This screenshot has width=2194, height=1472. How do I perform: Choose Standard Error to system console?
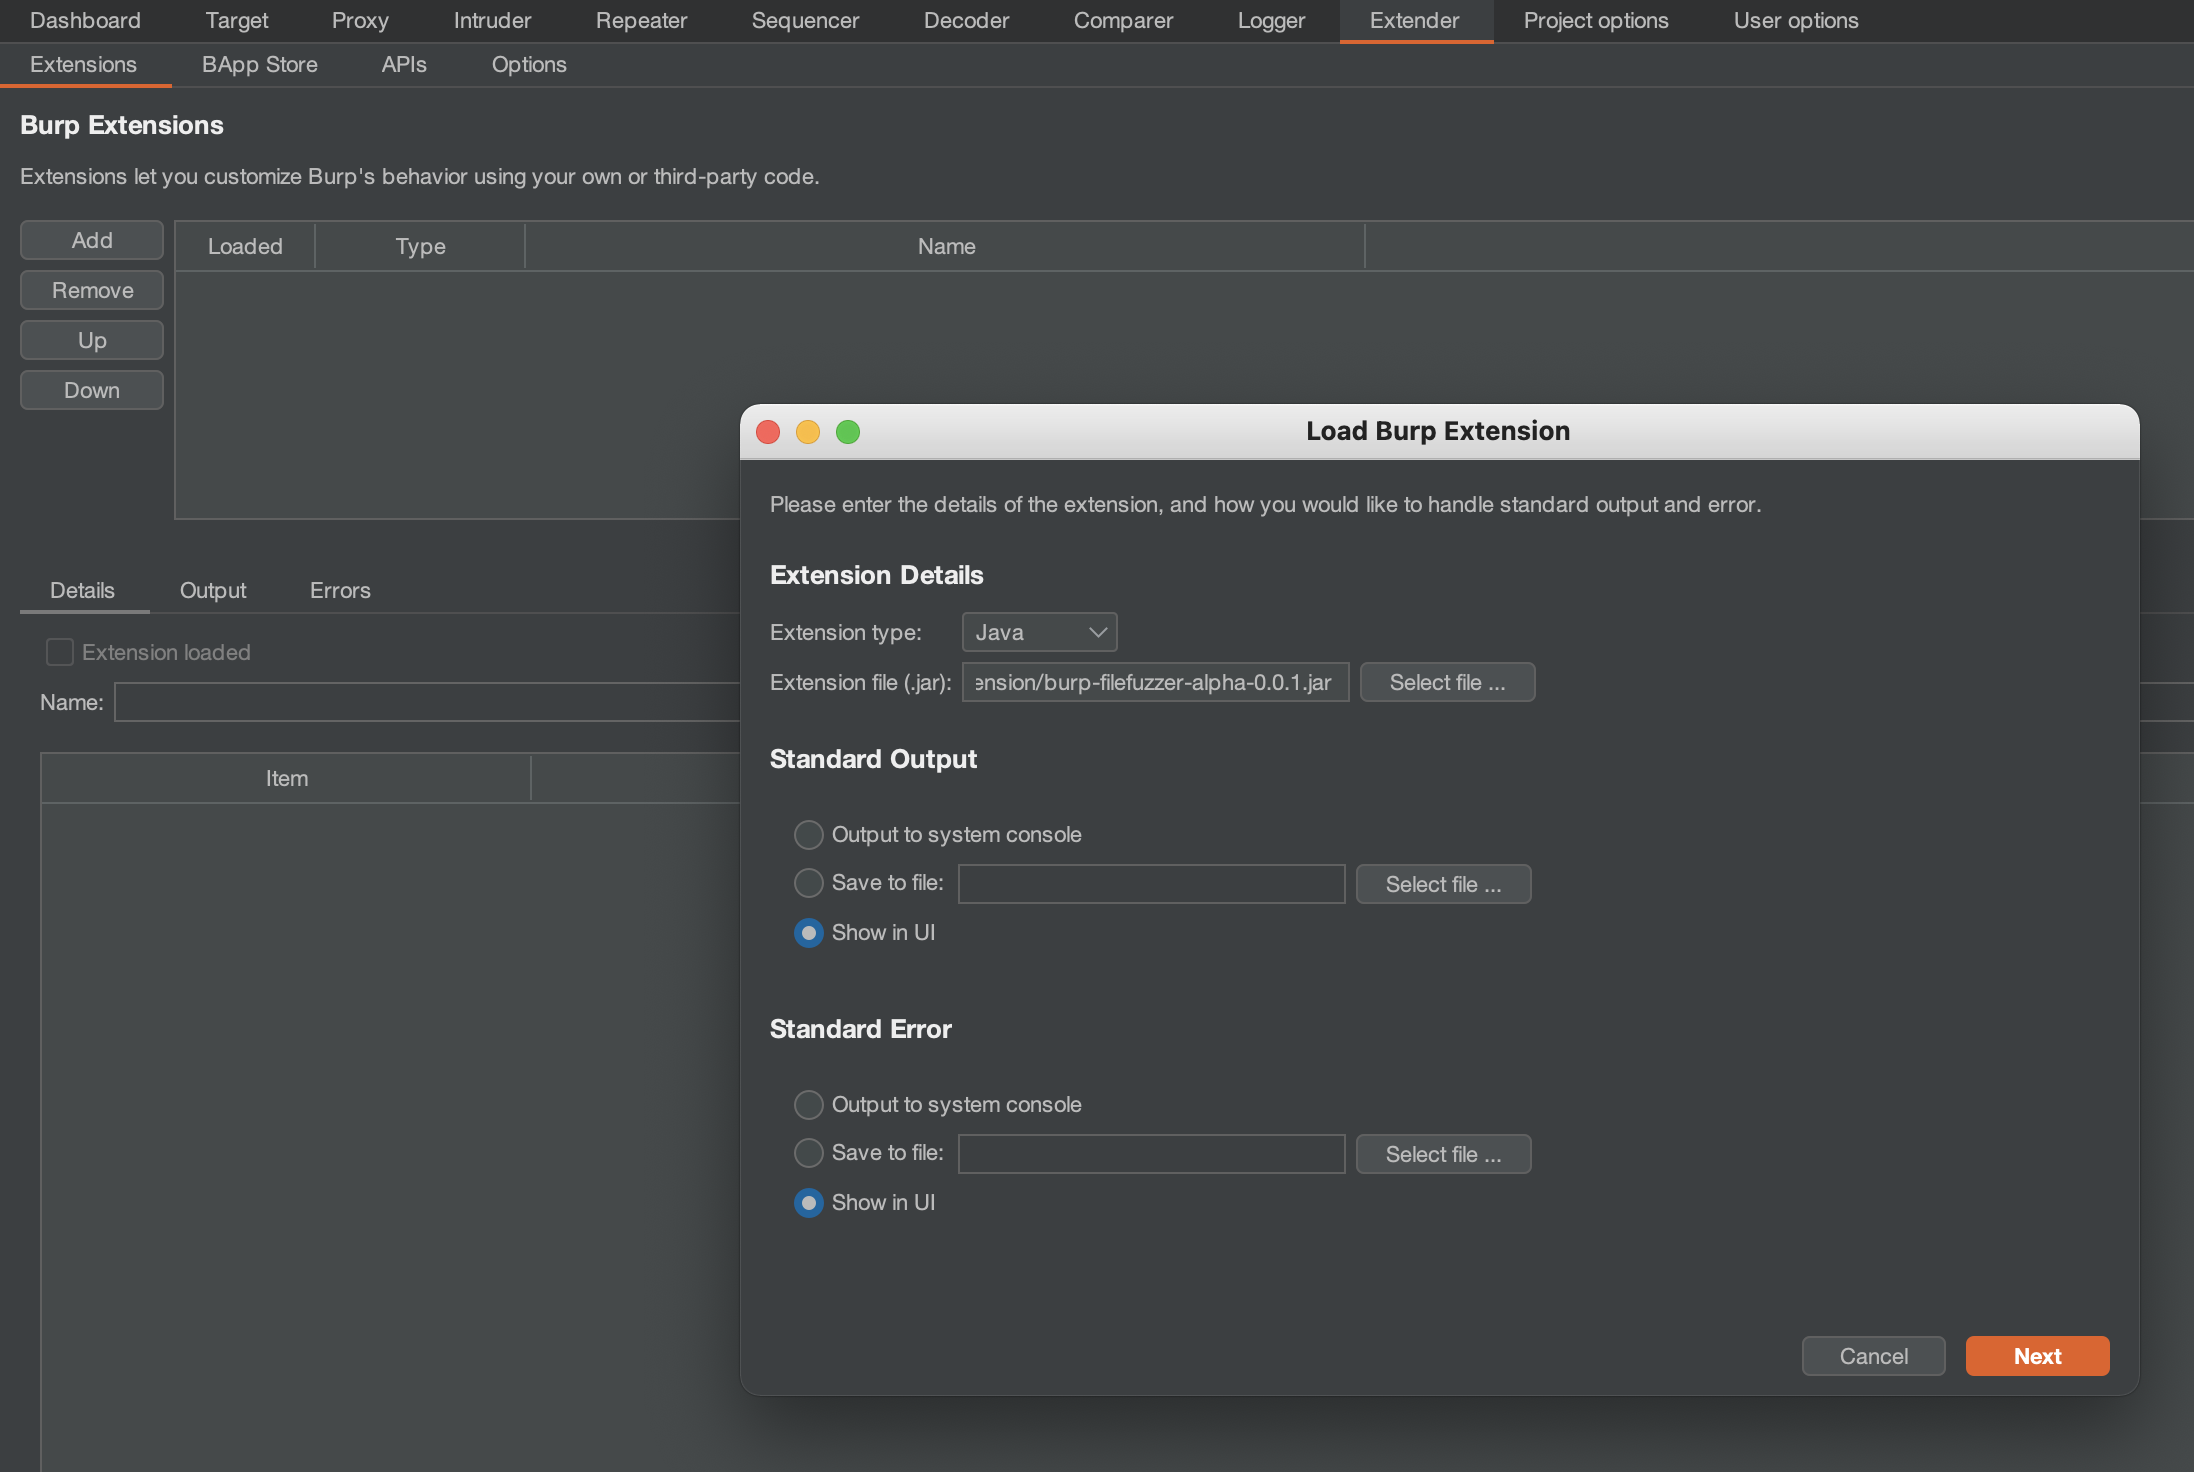pyautogui.click(x=808, y=1104)
